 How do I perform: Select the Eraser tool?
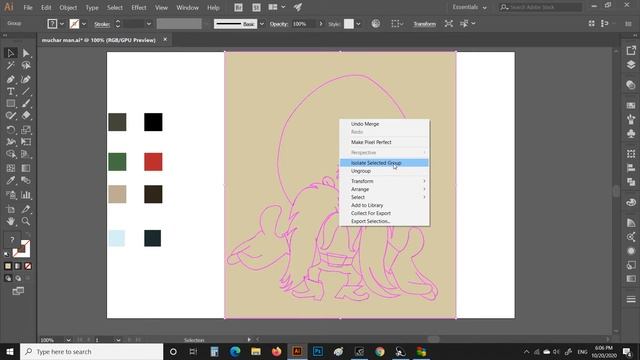click(x=26, y=116)
